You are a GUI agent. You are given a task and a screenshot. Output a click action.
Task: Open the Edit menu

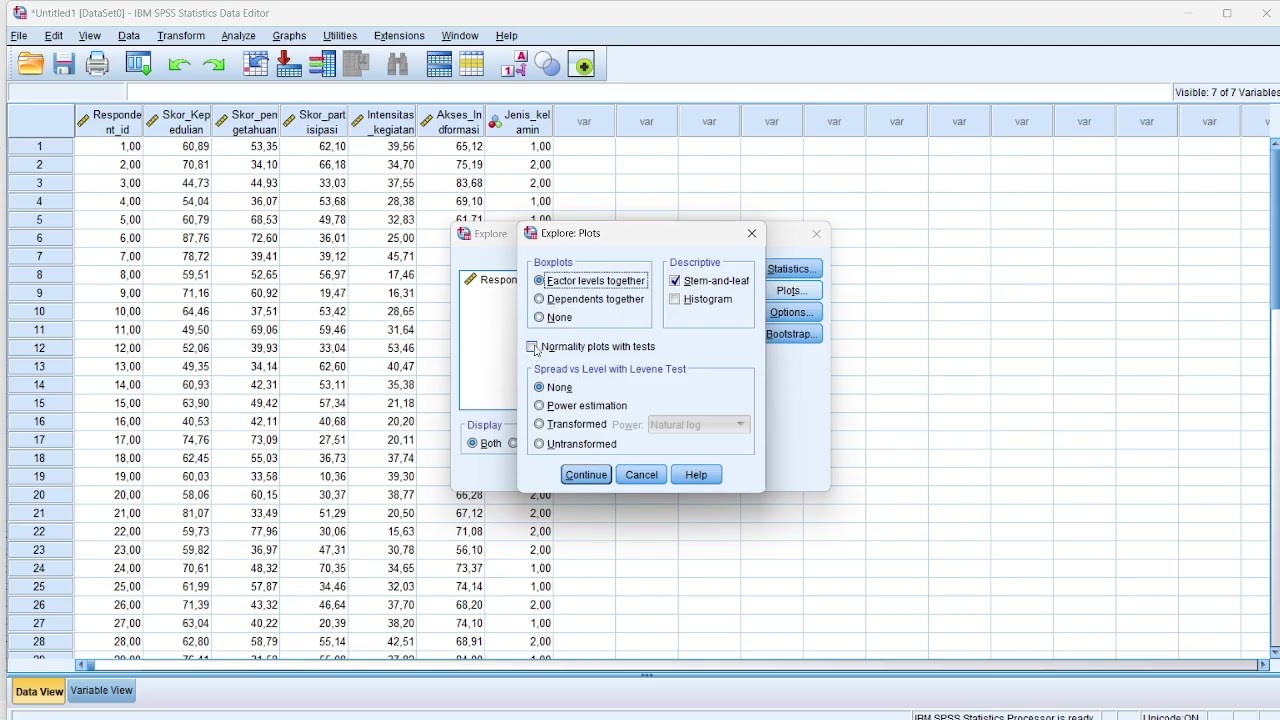pos(54,36)
